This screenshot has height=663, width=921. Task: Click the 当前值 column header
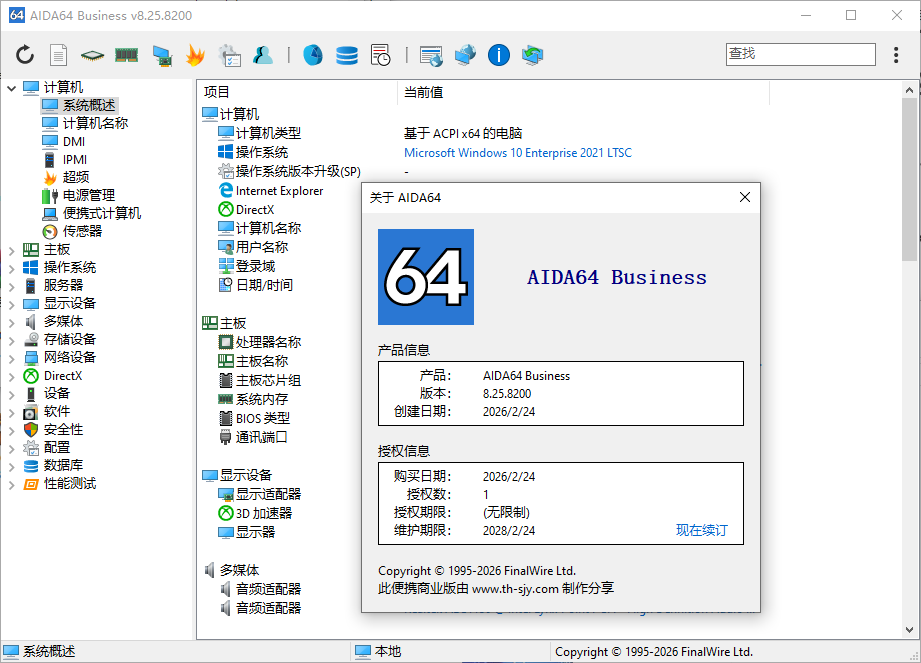click(424, 92)
